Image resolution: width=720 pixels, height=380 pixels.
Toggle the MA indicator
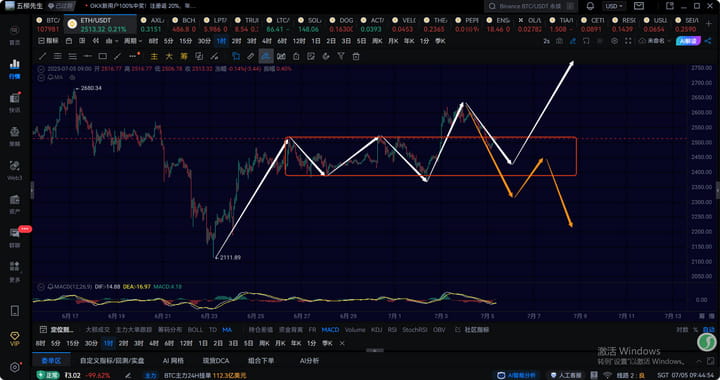tap(227, 330)
